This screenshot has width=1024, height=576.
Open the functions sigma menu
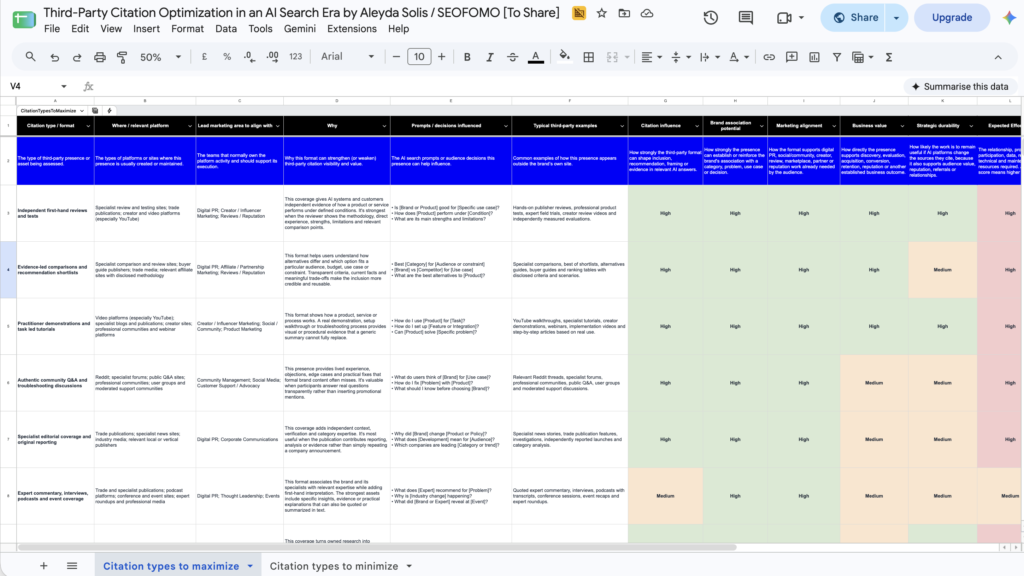pyautogui.click(x=889, y=57)
